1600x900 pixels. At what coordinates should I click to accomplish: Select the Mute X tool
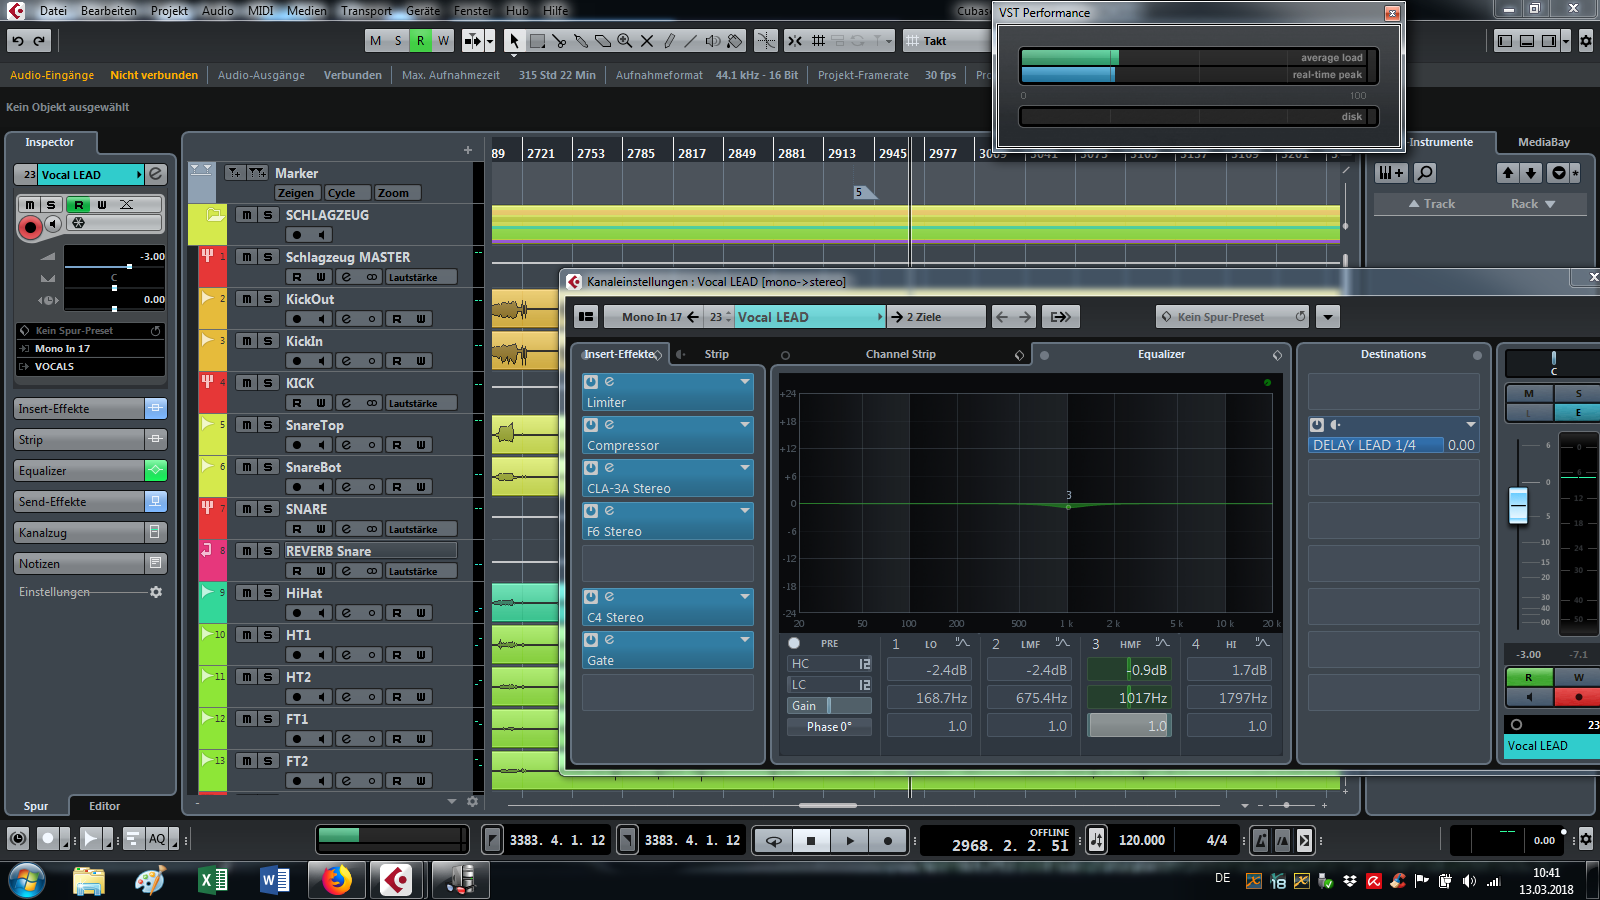click(x=647, y=41)
